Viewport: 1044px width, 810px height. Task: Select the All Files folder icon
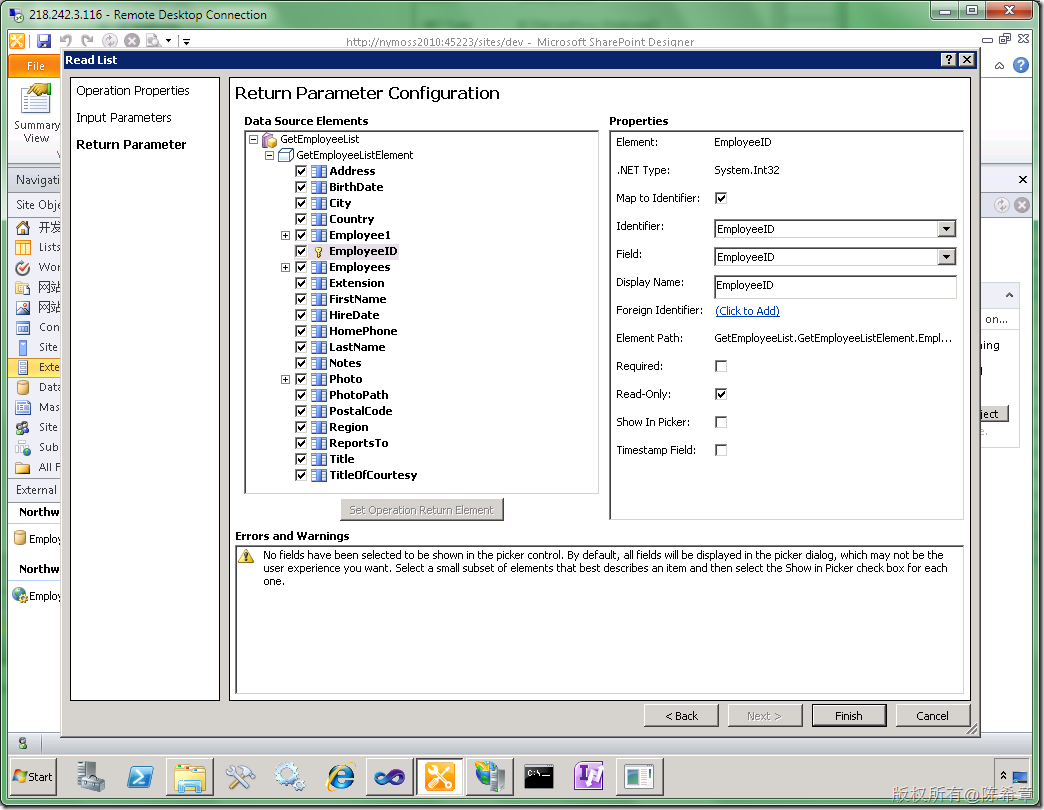point(23,467)
